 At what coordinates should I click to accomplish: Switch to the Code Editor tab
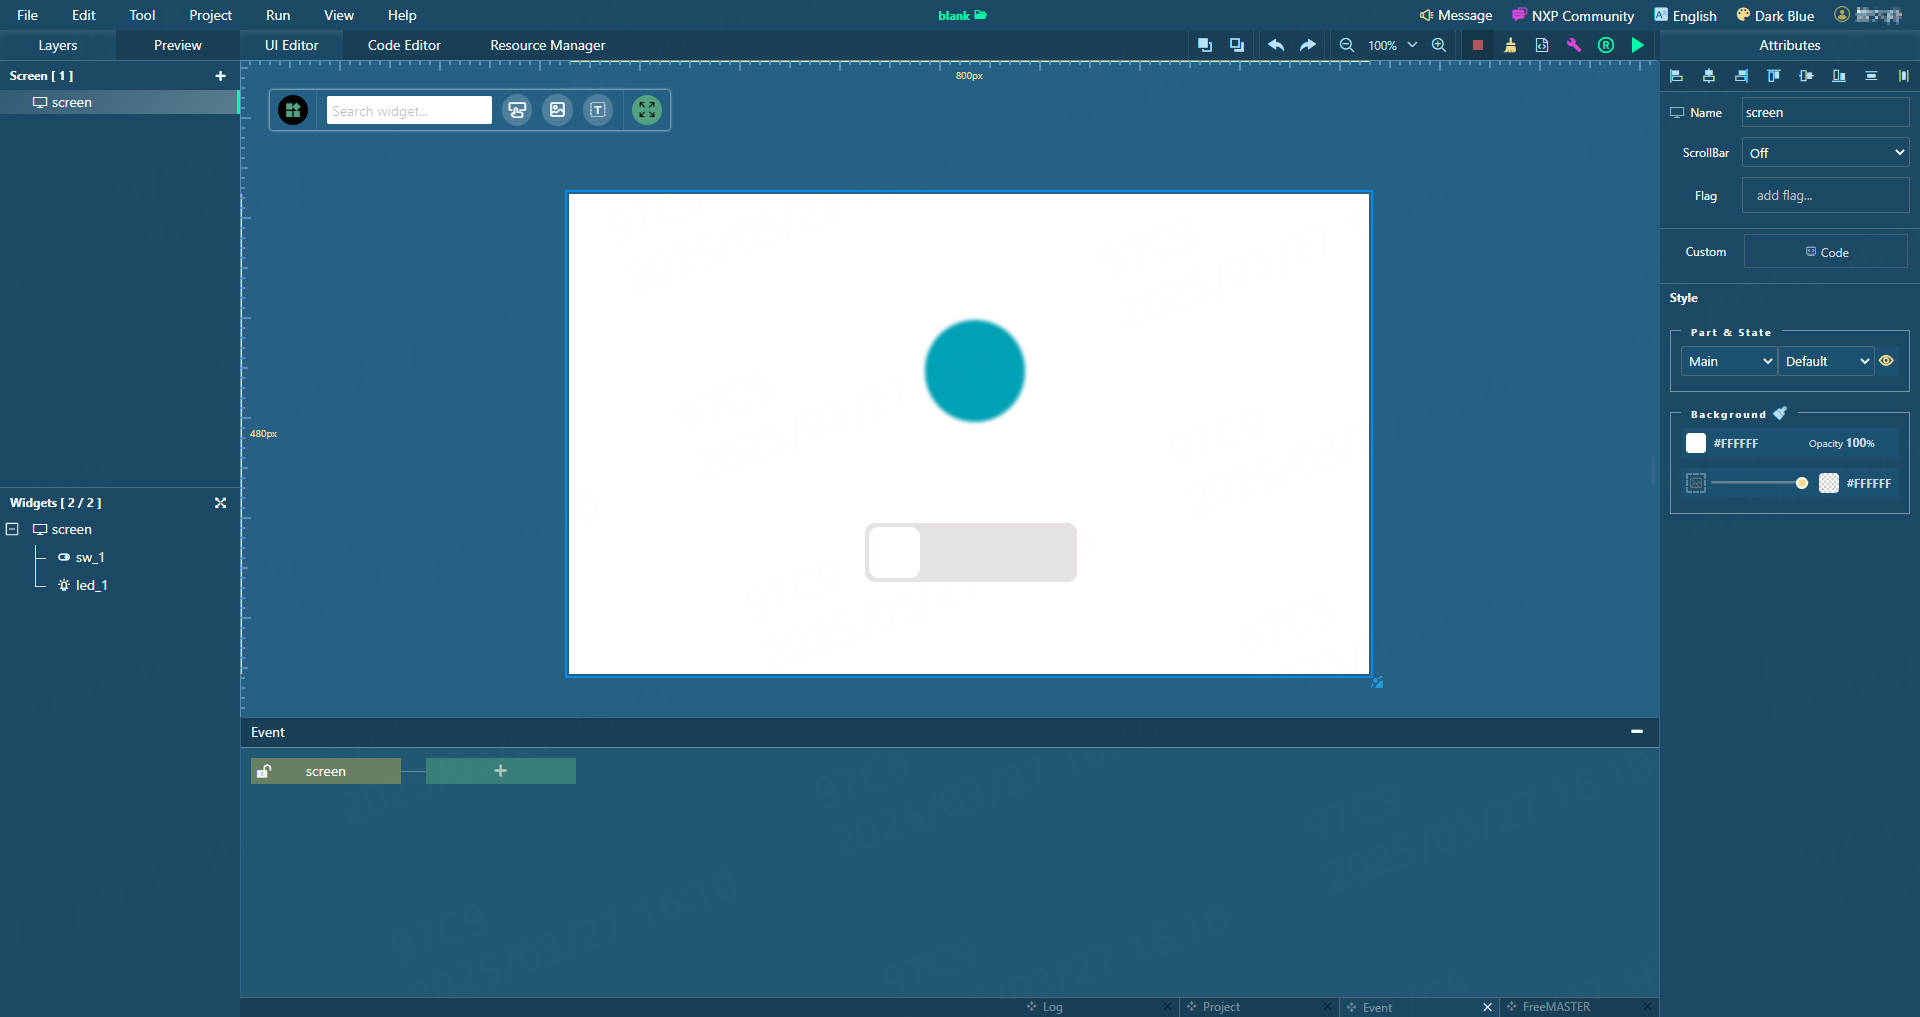[x=404, y=45]
